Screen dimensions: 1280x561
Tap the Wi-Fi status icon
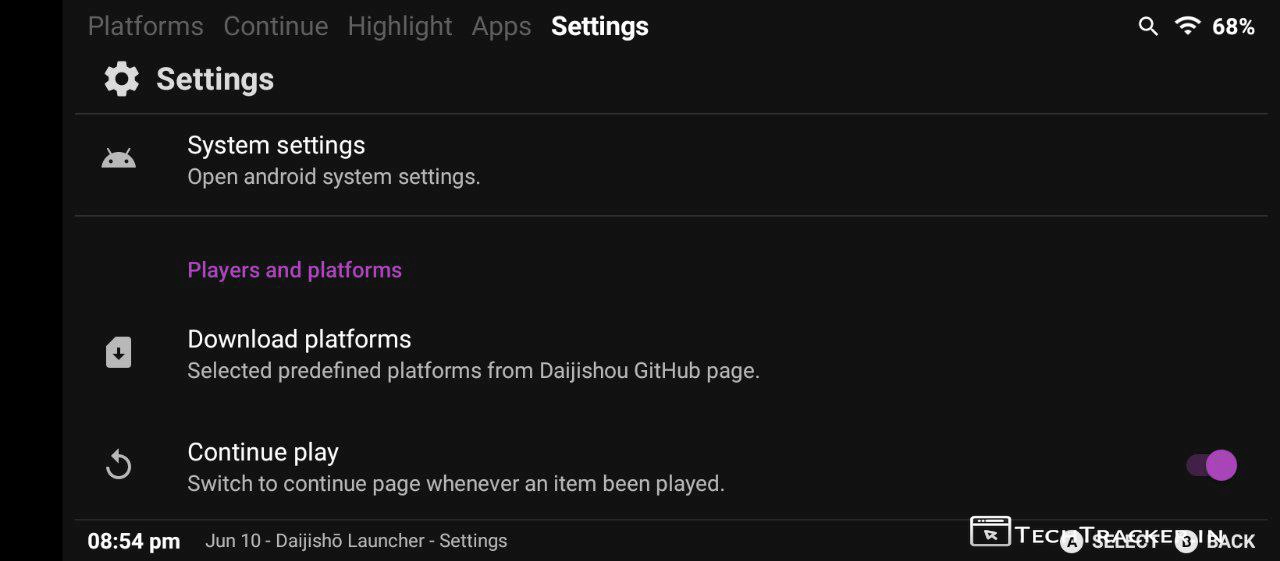coord(1188,27)
